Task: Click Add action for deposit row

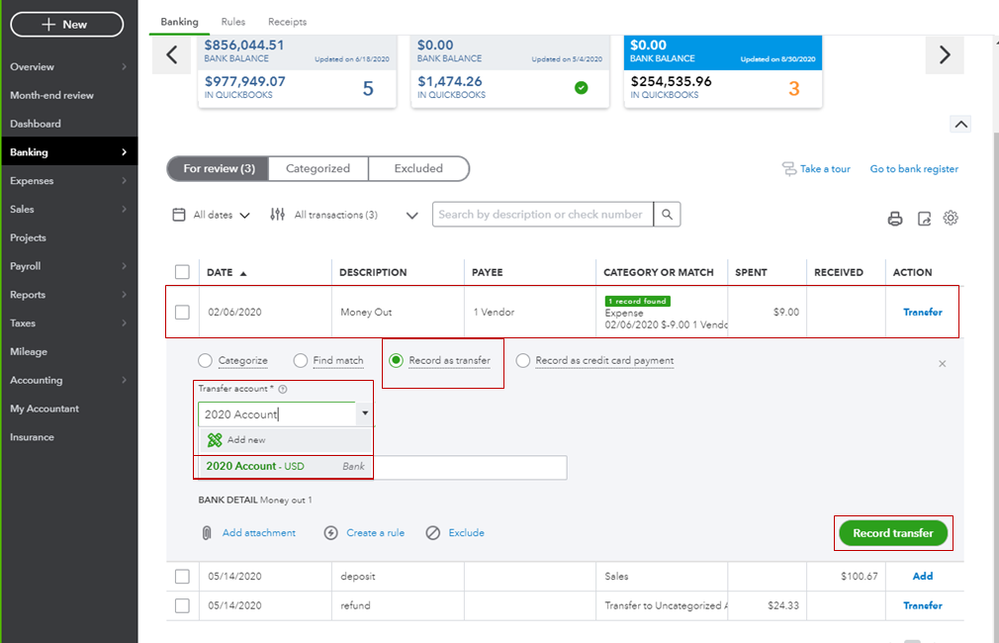Action: point(923,577)
